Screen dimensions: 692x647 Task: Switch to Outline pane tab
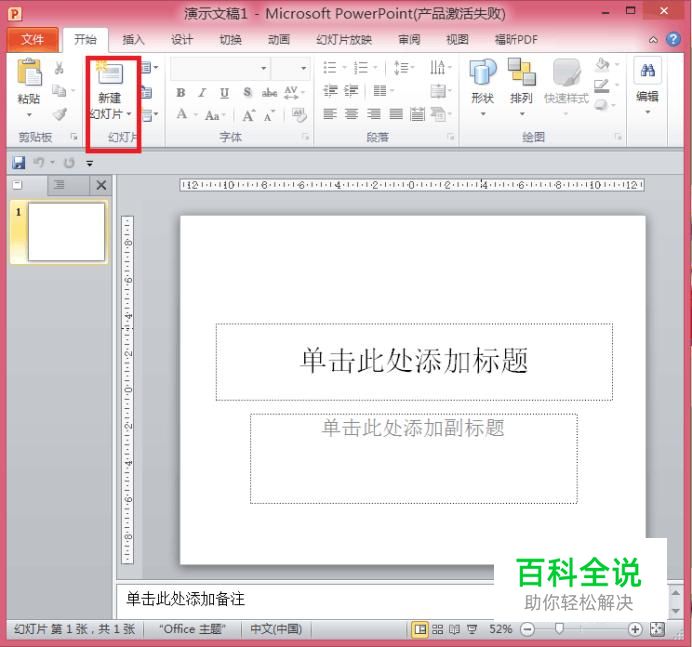(x=59, y=185)
